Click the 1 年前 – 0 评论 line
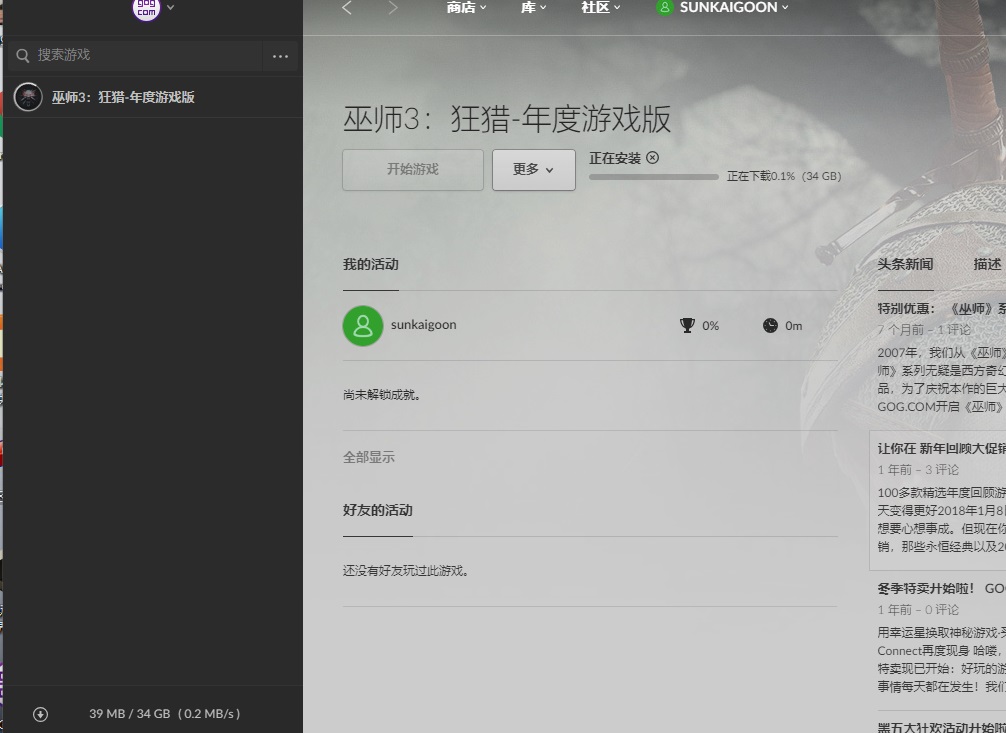Screen dimensions: 1006x733 [x=918, y=610]
